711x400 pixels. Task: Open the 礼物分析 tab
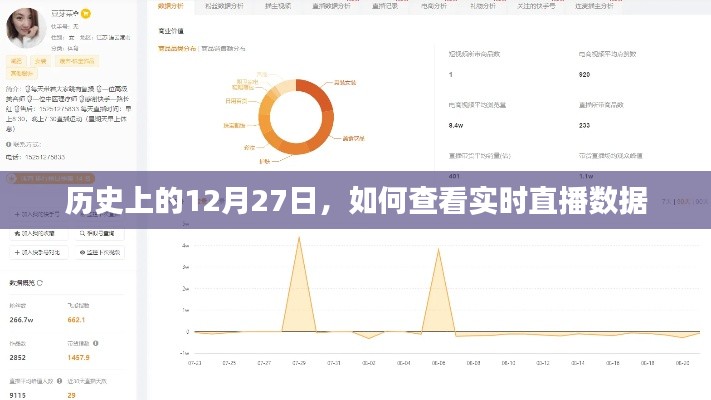pos(482,6)
